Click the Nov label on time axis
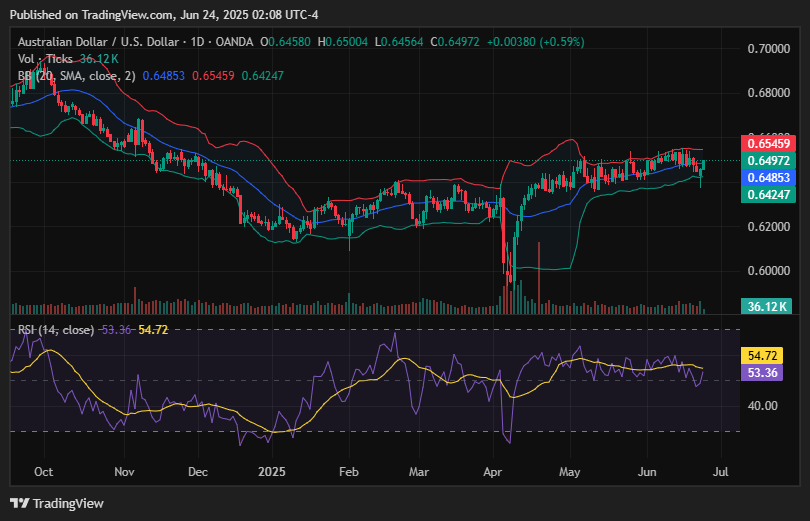810x521 pixels. 124,472
